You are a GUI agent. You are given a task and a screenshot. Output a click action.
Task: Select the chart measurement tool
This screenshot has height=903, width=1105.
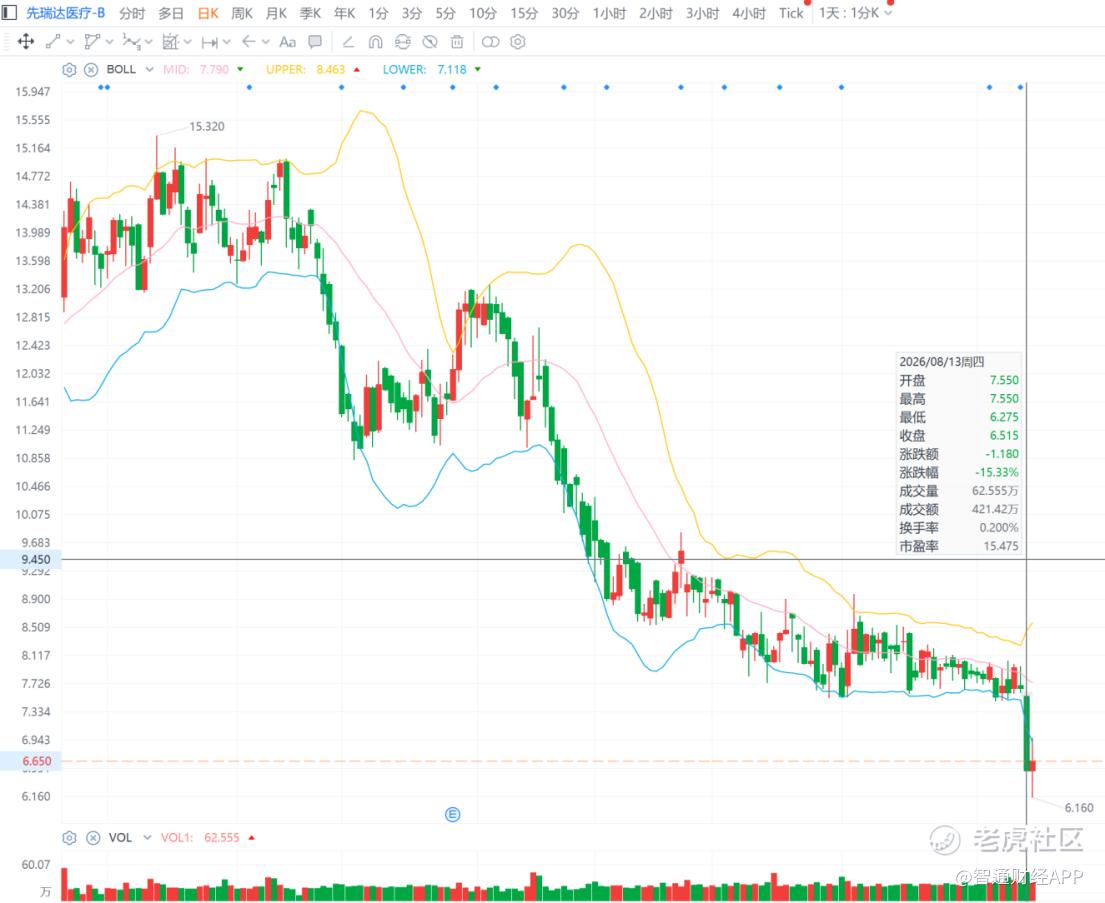tap(170, 42)
